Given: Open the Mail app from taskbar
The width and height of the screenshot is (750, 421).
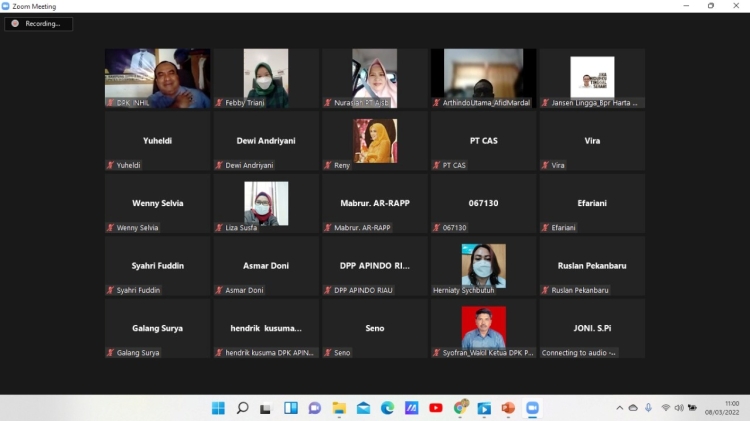Looking at the screenshot, I should [x=363, y=408].
